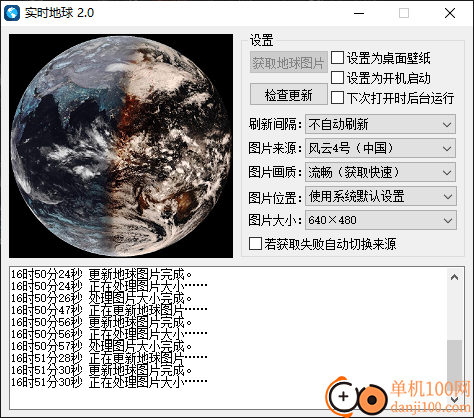Click the 检查更新 button
Image resolution: width=474 pixels, height=418 pixels.
tap(289, 95)
